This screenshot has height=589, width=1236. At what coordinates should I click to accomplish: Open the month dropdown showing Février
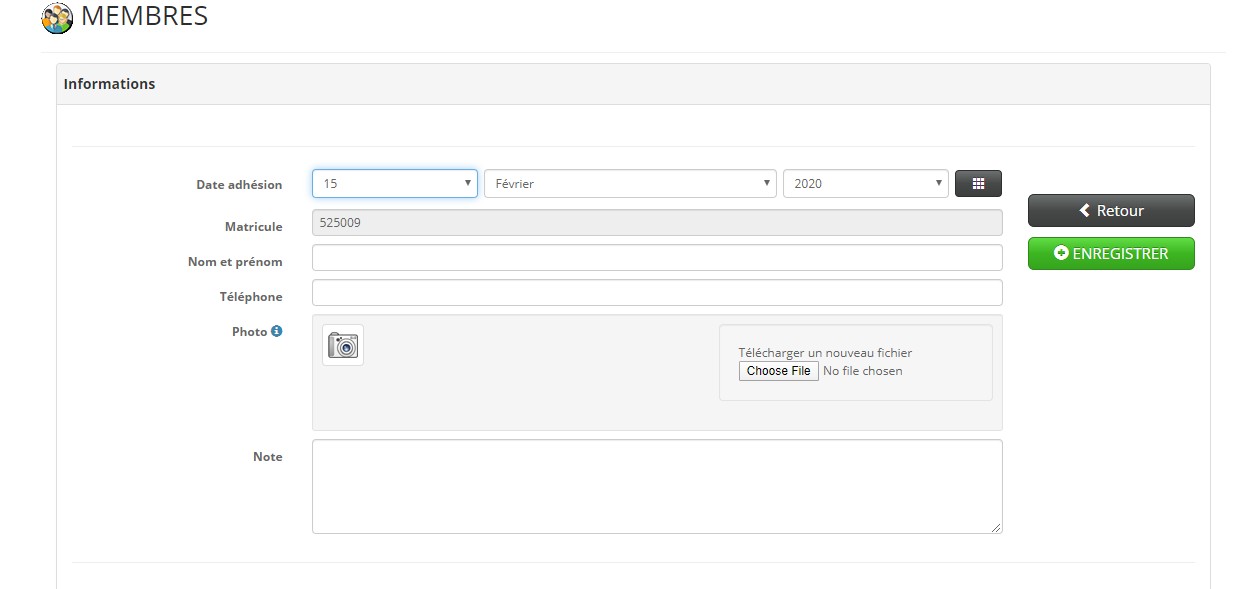tap(630, 184)
